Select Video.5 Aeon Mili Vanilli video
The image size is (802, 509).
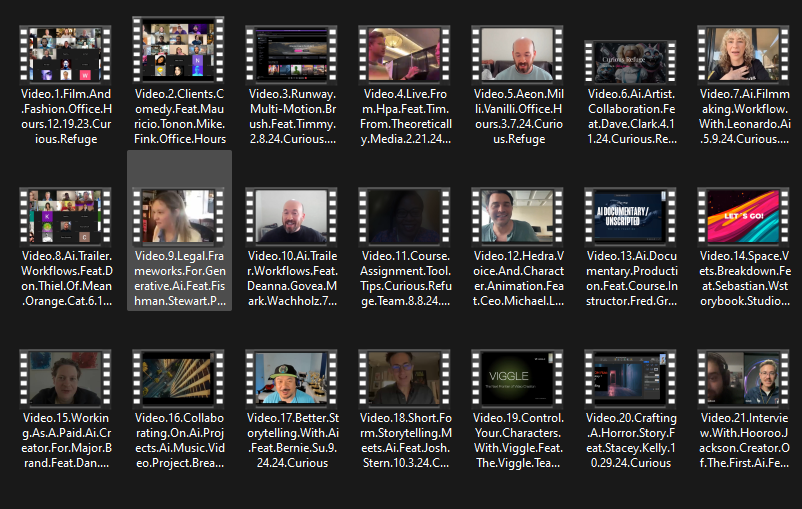click(x=518, y=54)
